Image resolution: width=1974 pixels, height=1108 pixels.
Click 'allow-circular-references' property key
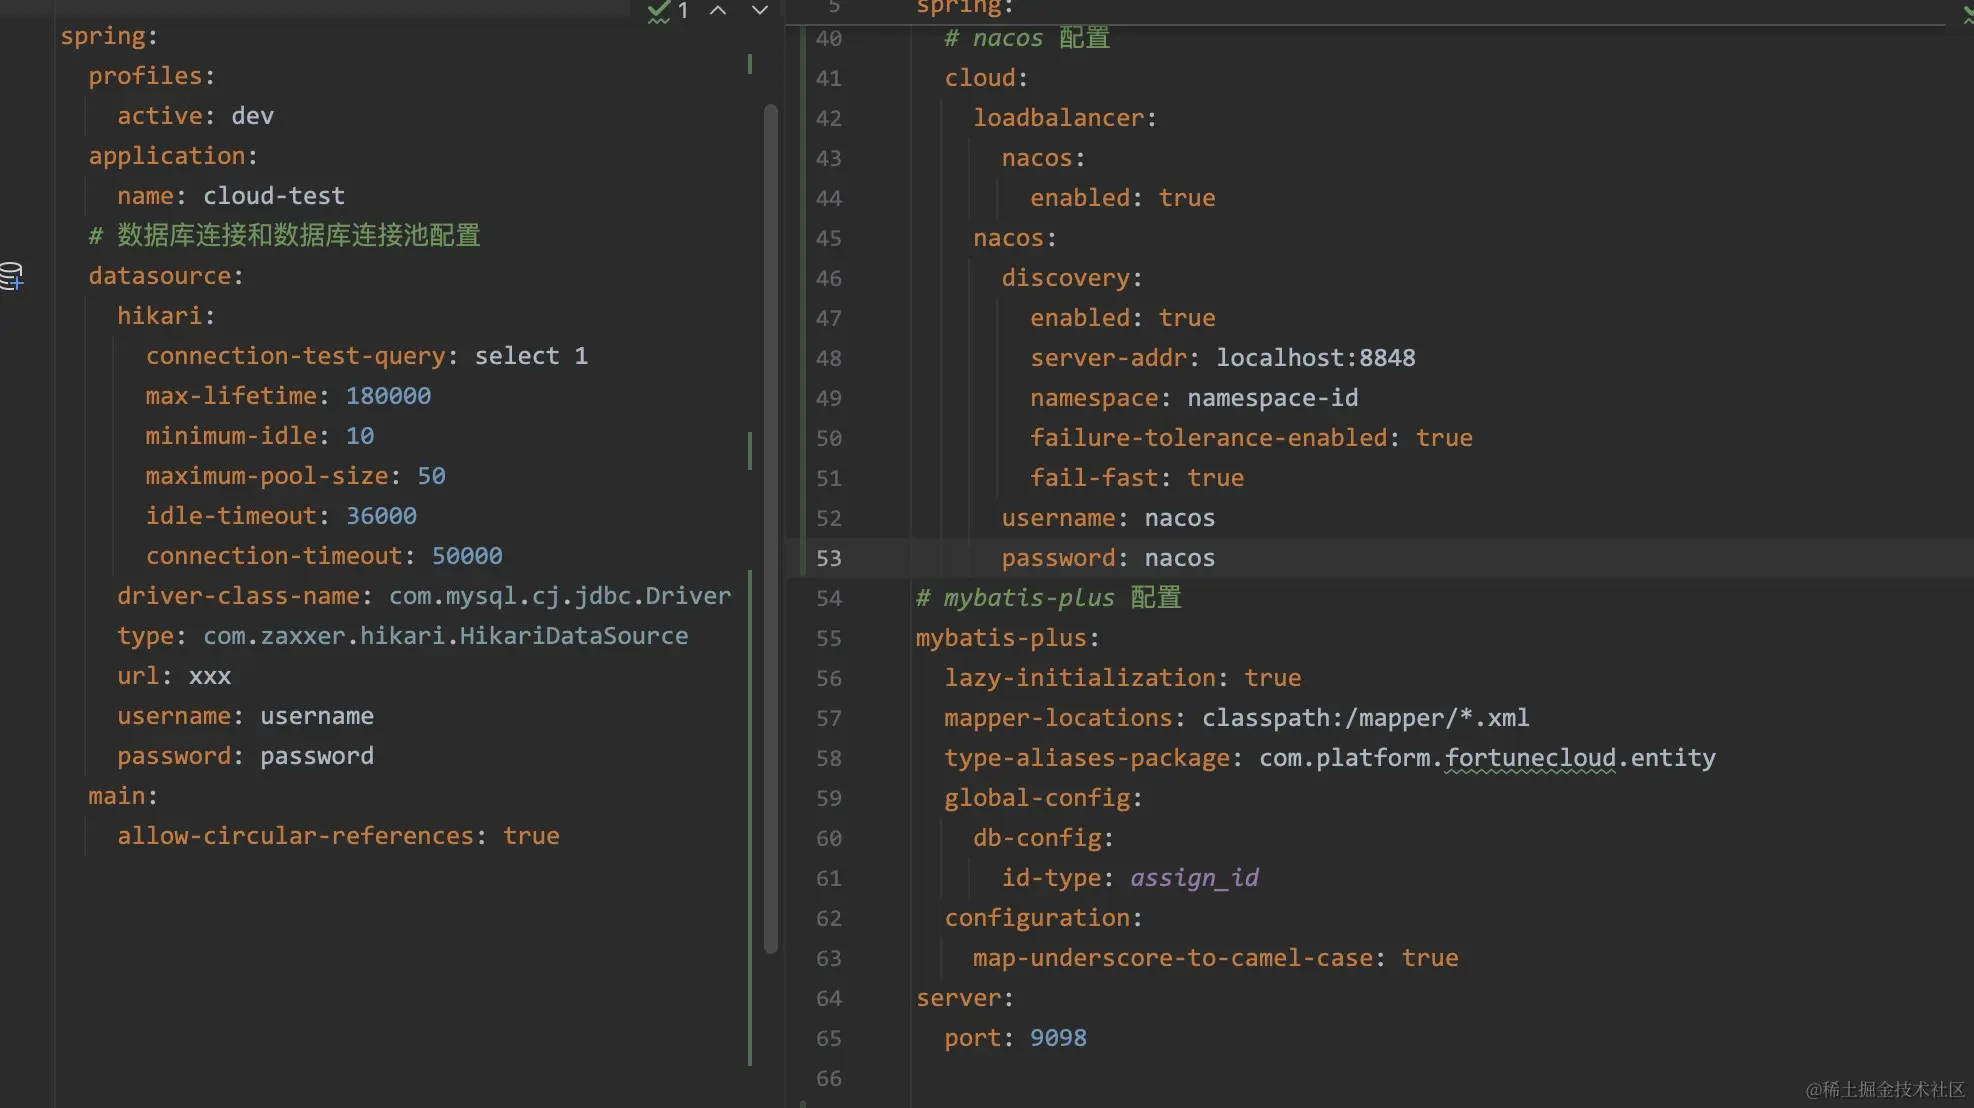(295, 836)
